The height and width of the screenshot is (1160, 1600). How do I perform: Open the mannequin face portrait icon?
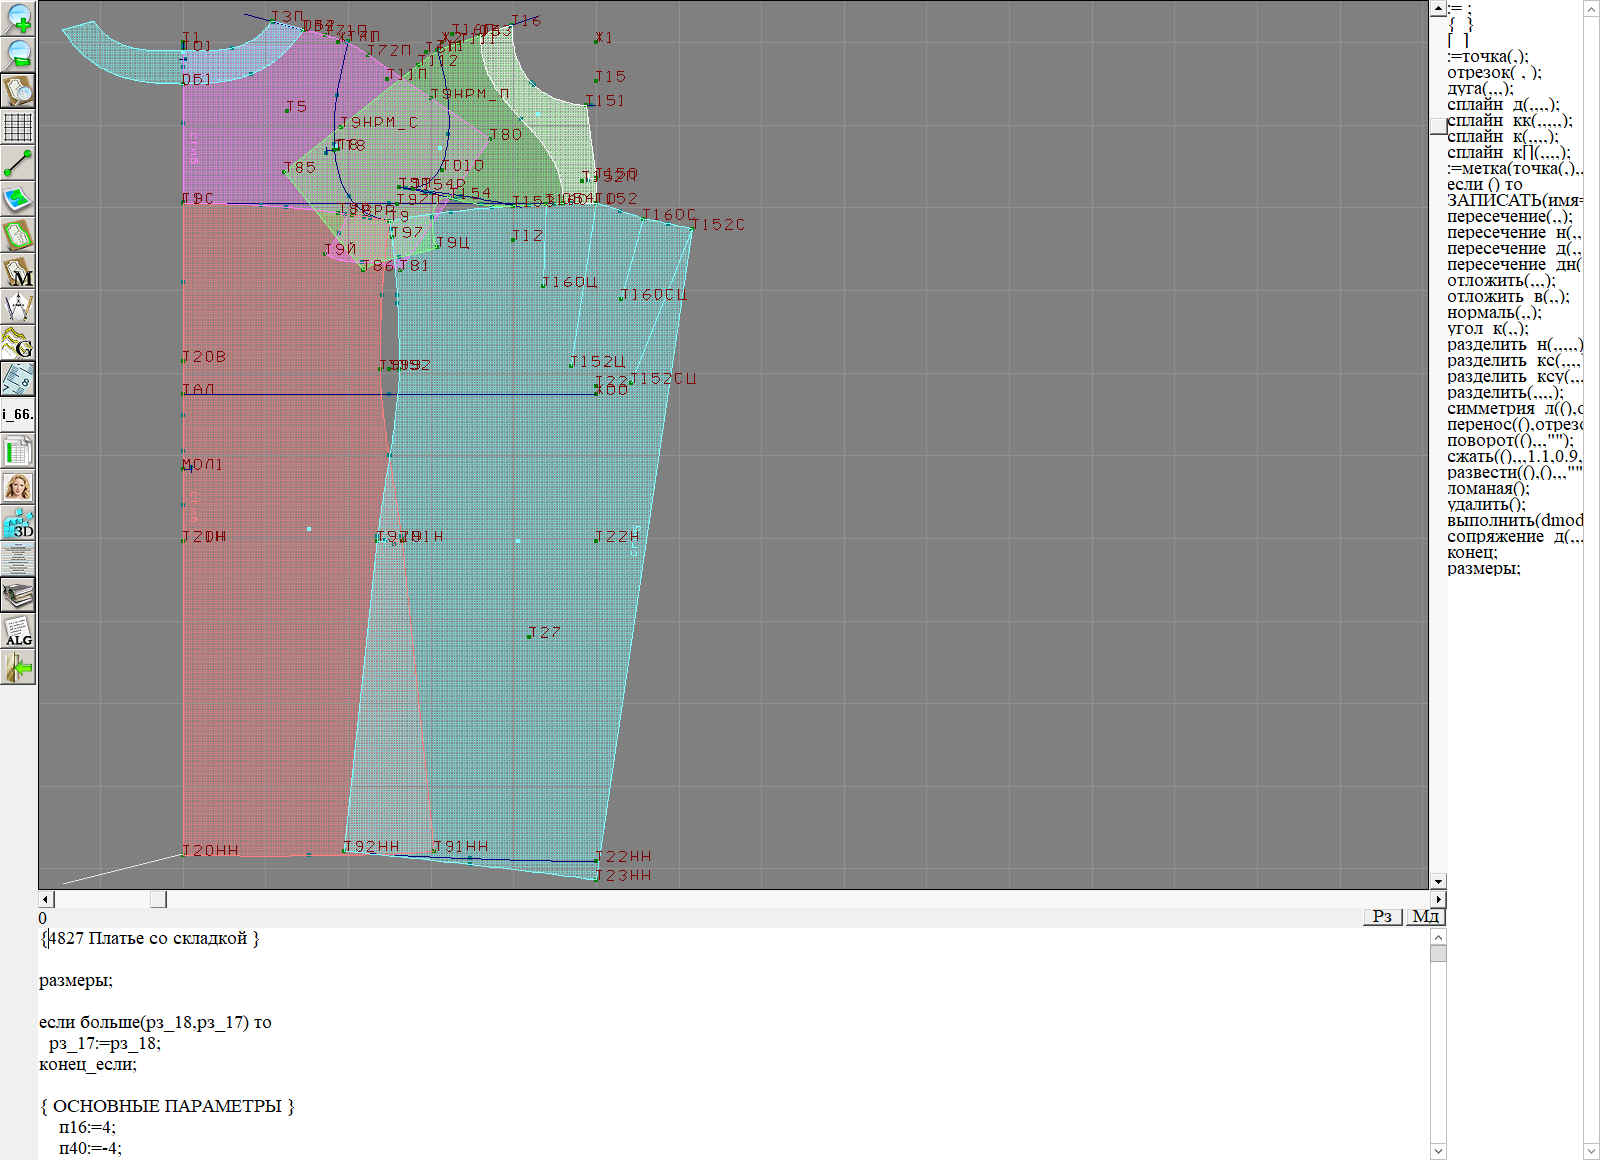18,487
